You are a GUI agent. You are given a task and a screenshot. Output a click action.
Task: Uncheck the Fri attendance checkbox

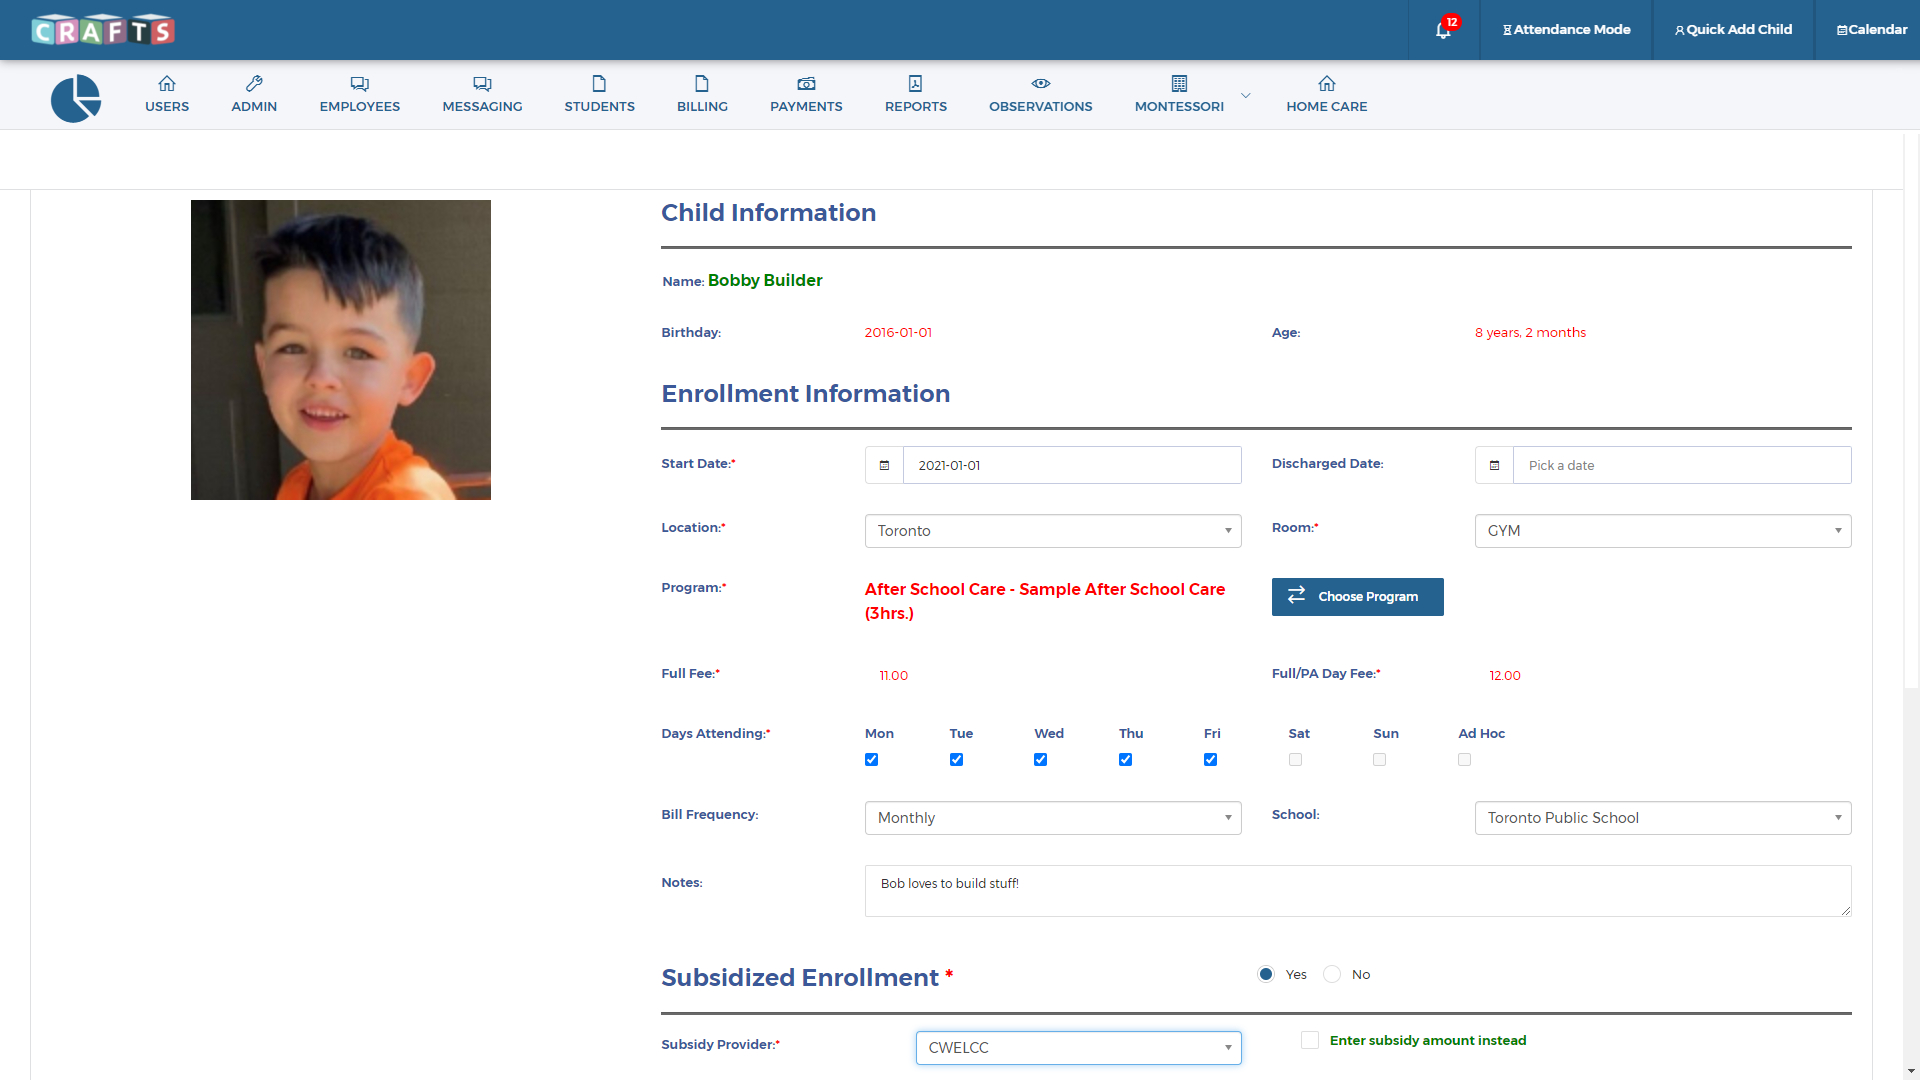(x=1210, y=760)
